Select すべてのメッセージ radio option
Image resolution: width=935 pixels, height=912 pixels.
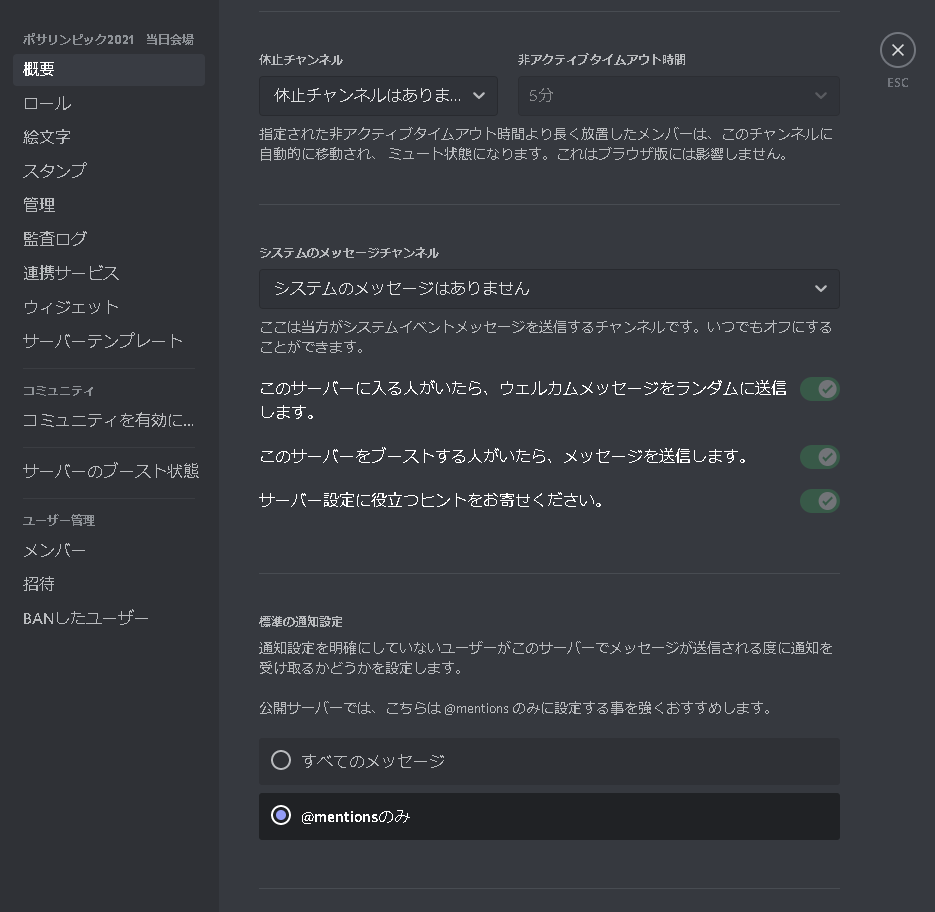click(549, 762)
